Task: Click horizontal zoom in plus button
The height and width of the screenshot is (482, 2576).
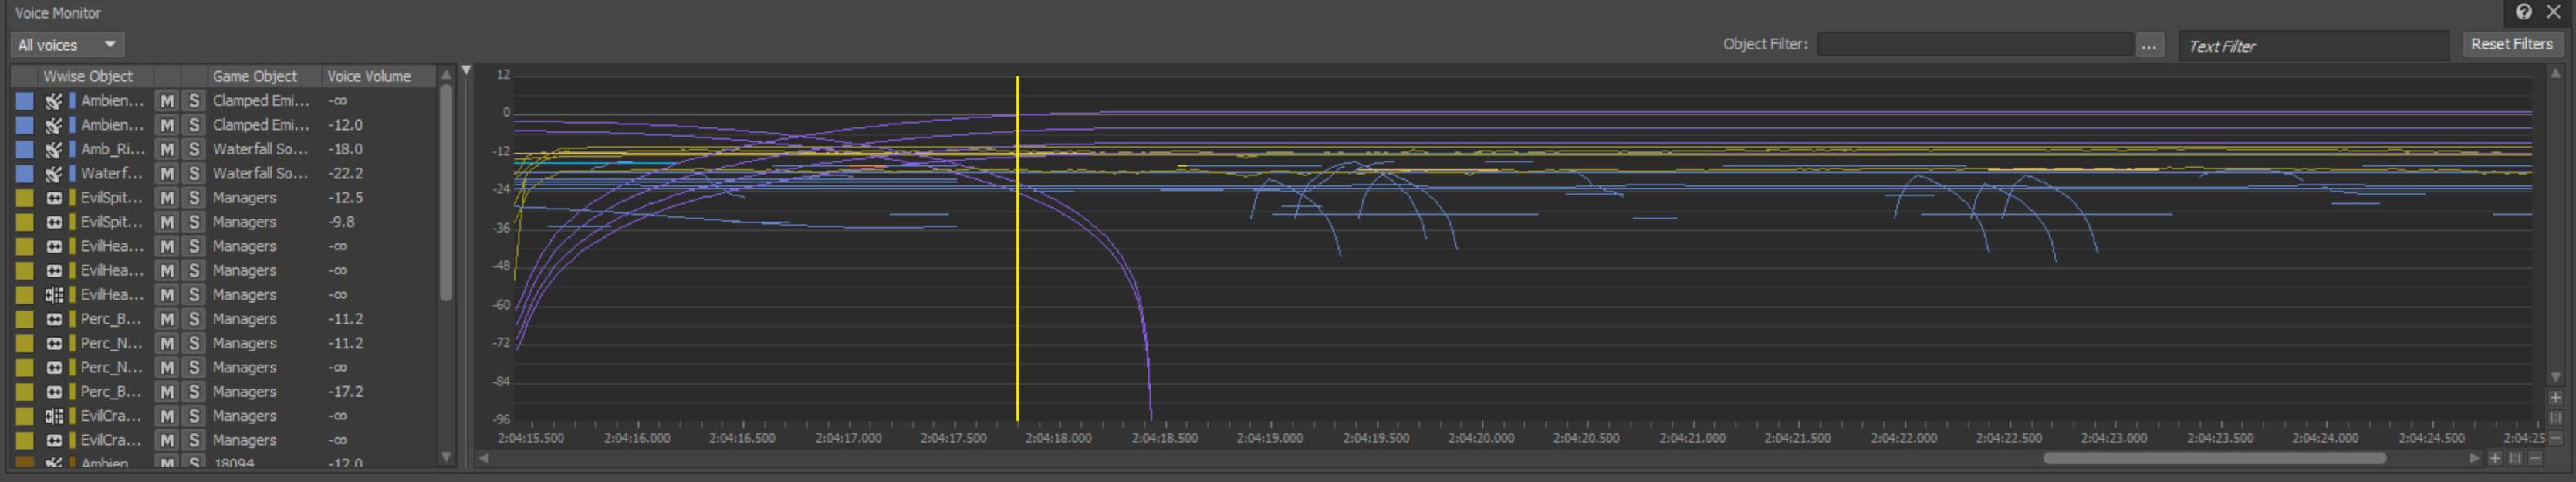Action: pos(2494,458)
